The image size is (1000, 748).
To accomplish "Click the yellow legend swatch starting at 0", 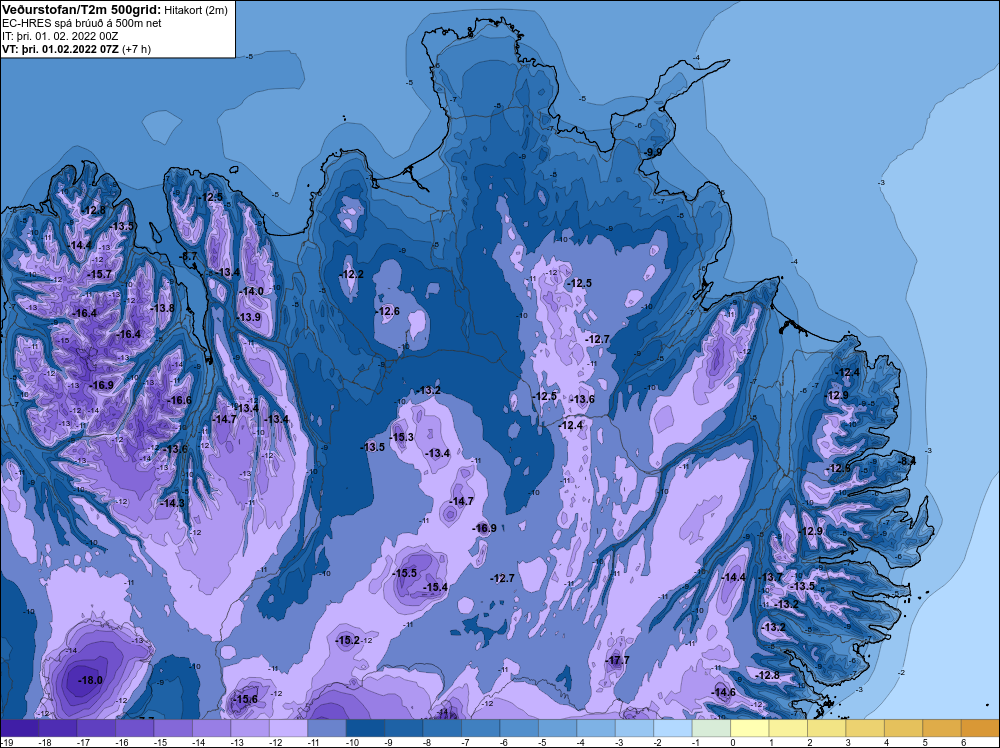I will [750, 728].
